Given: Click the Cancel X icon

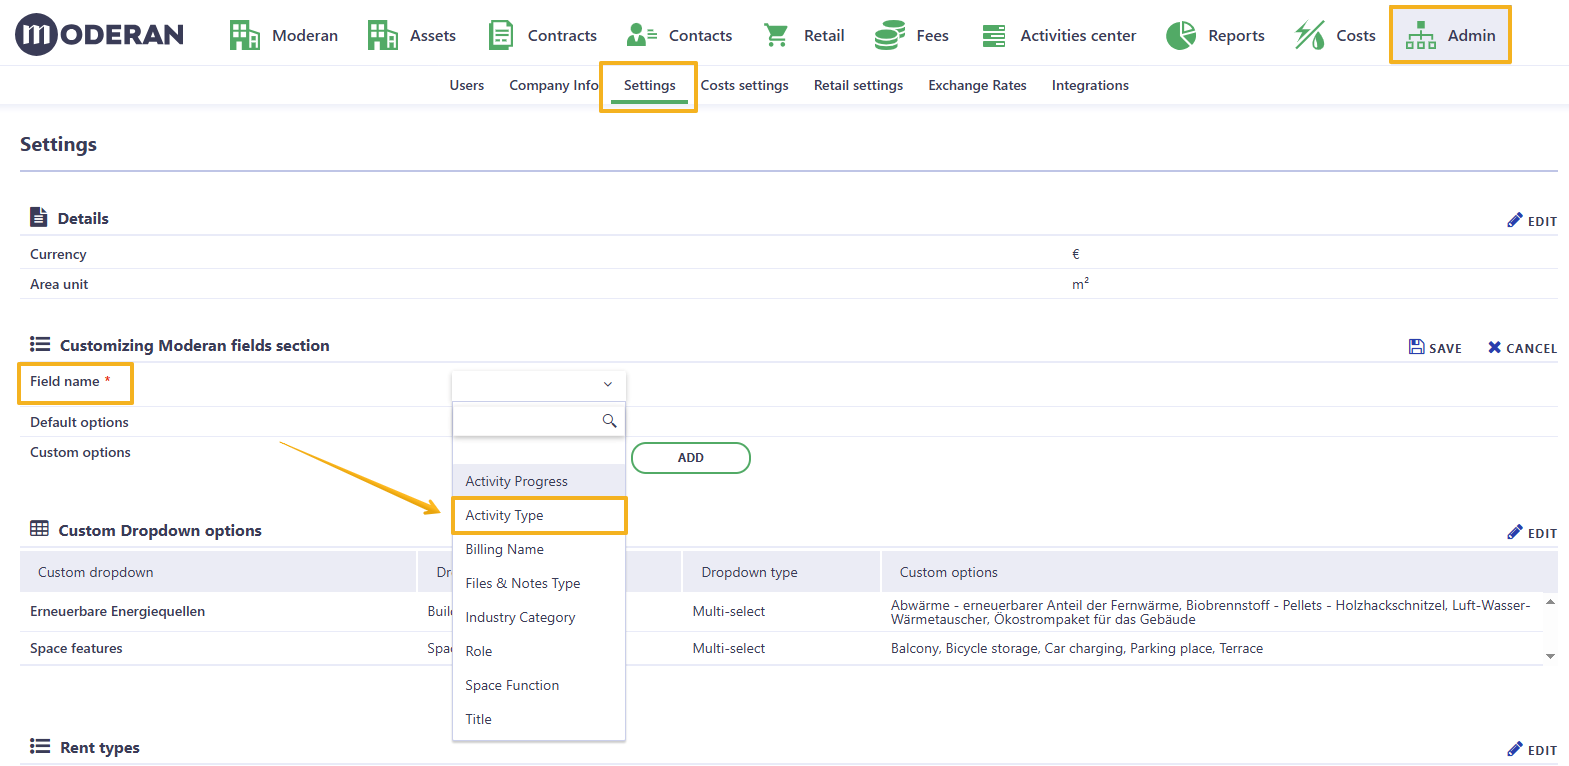Looking at the screenshot, I should [1494, 347].
